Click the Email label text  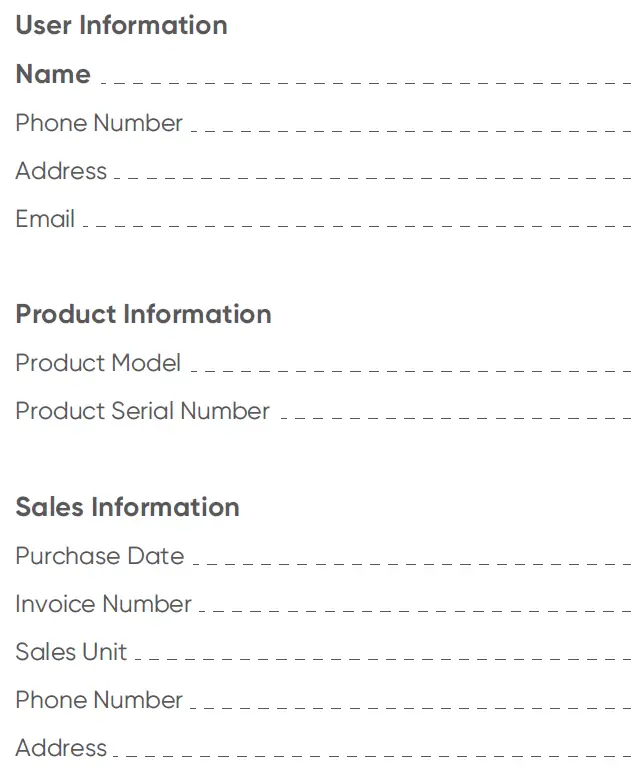coord(45,219)
